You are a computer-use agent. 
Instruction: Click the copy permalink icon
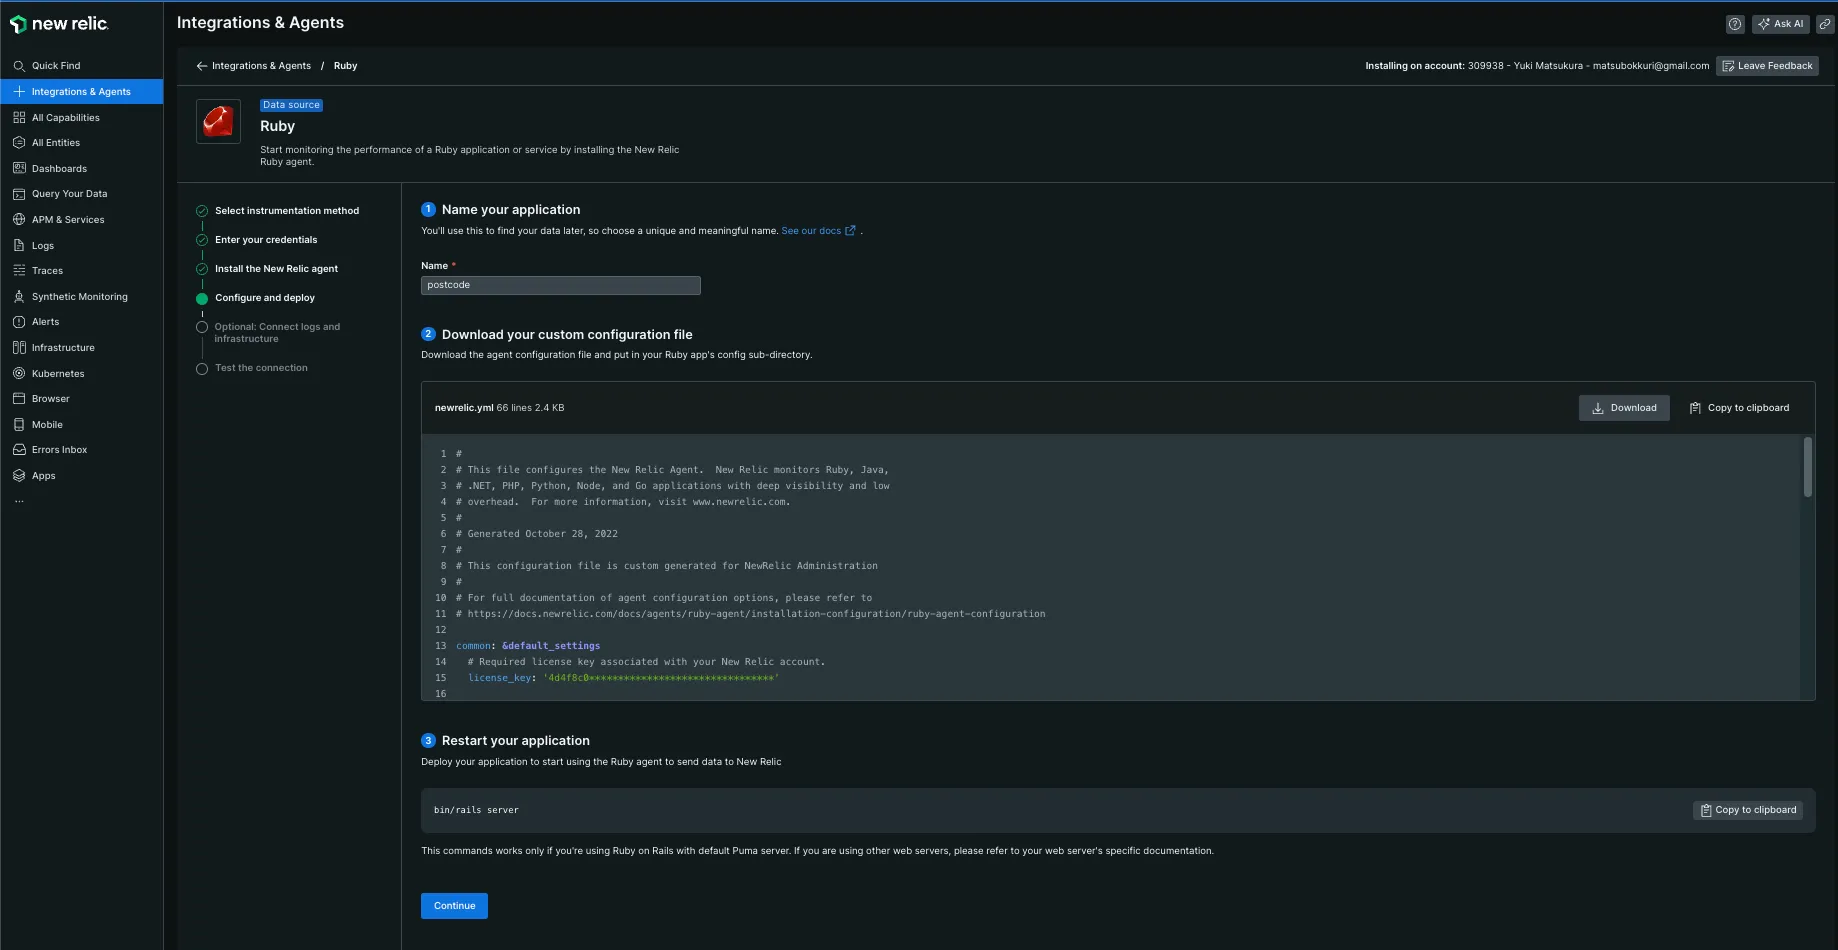coord(1825,24)
